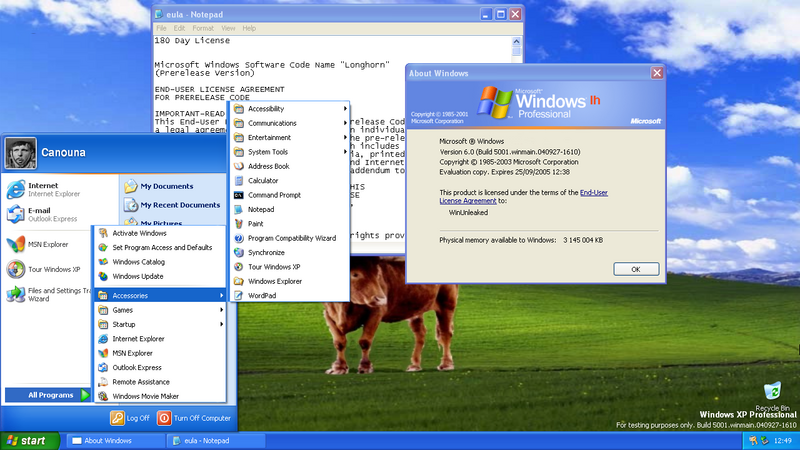The height and width of the screenshot is (450, 800).
Task: Open Tour Windows XP in Start left pane
Action: tap(44, 269)
